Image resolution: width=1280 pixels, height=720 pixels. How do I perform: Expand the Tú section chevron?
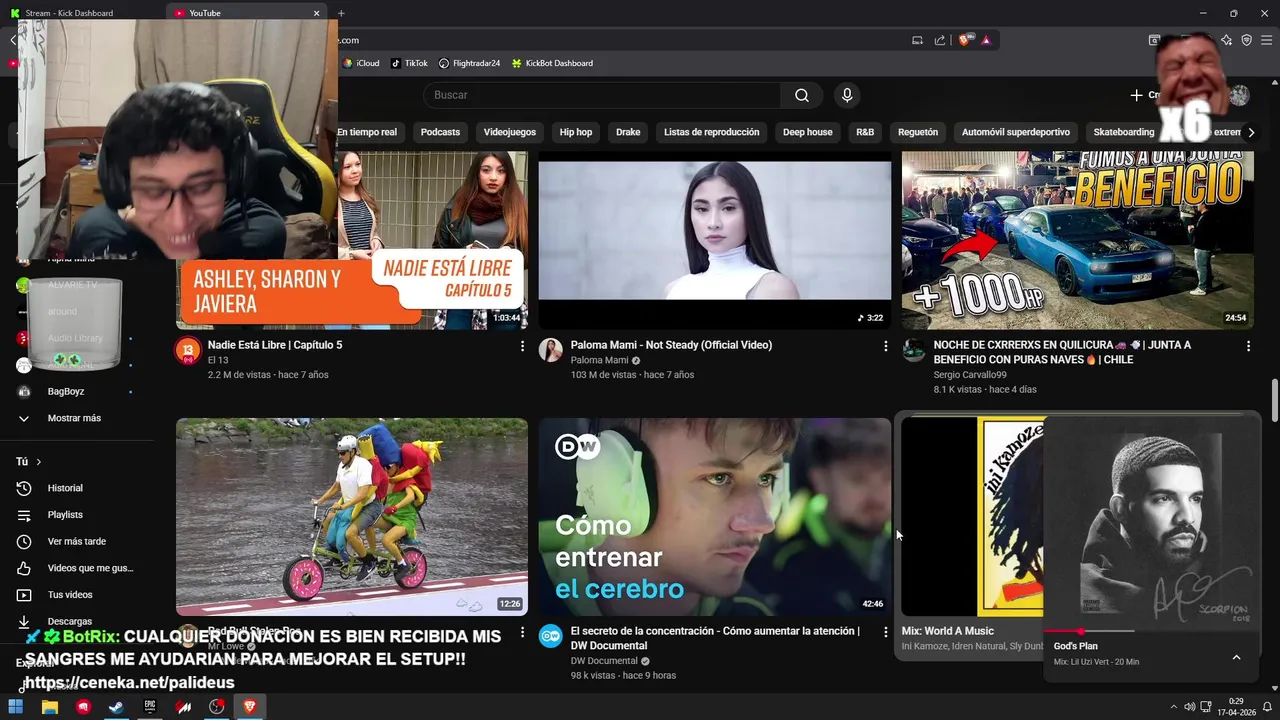pos(39,462)
